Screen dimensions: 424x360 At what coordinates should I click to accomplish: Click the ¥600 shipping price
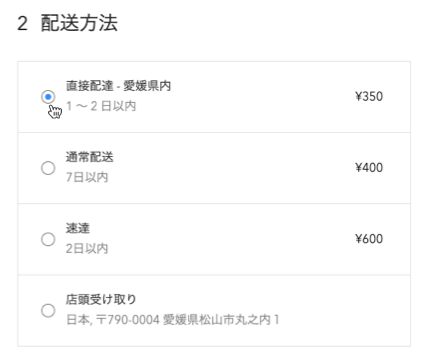tap(369, 239)
